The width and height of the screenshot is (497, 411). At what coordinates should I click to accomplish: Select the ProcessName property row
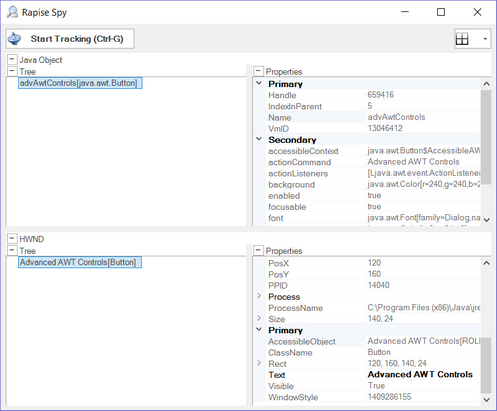(x=373, y=308)
